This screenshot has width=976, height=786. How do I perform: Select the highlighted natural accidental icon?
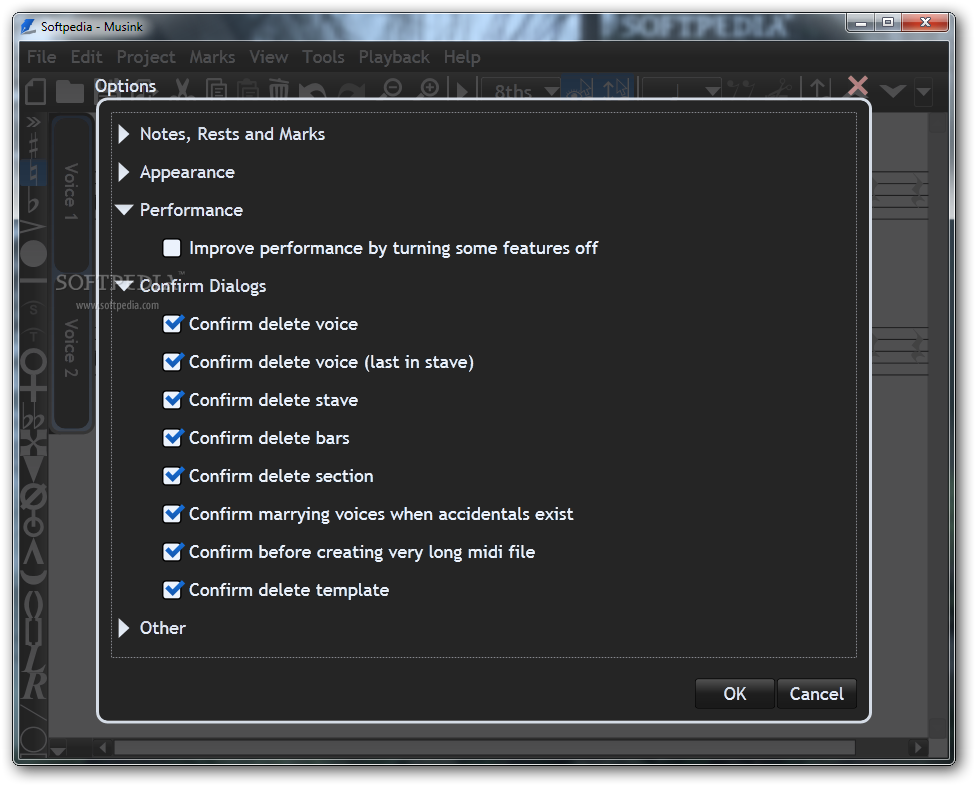click(x=33, y=172)
